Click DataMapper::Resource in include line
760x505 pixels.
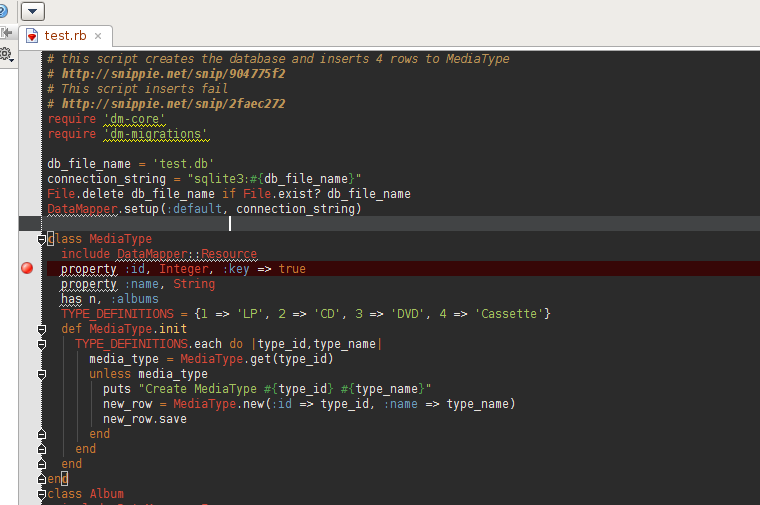pyautogui.click(x=187, y=254)
